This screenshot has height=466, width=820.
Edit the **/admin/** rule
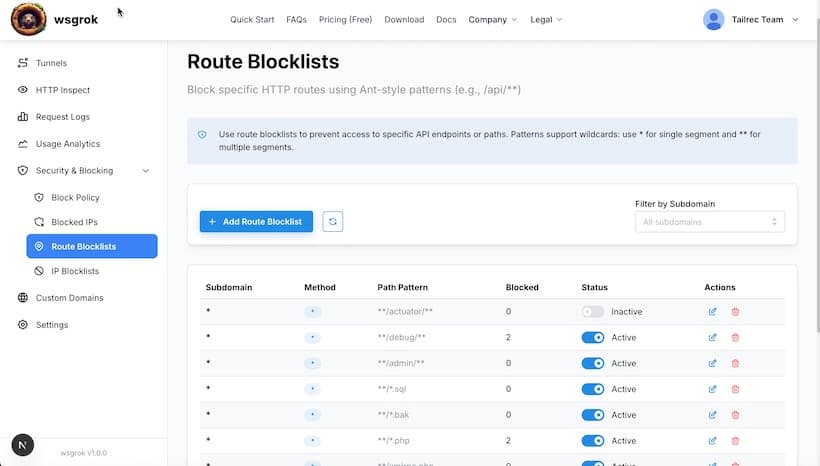pyautogui.click(x=712, y=363)
